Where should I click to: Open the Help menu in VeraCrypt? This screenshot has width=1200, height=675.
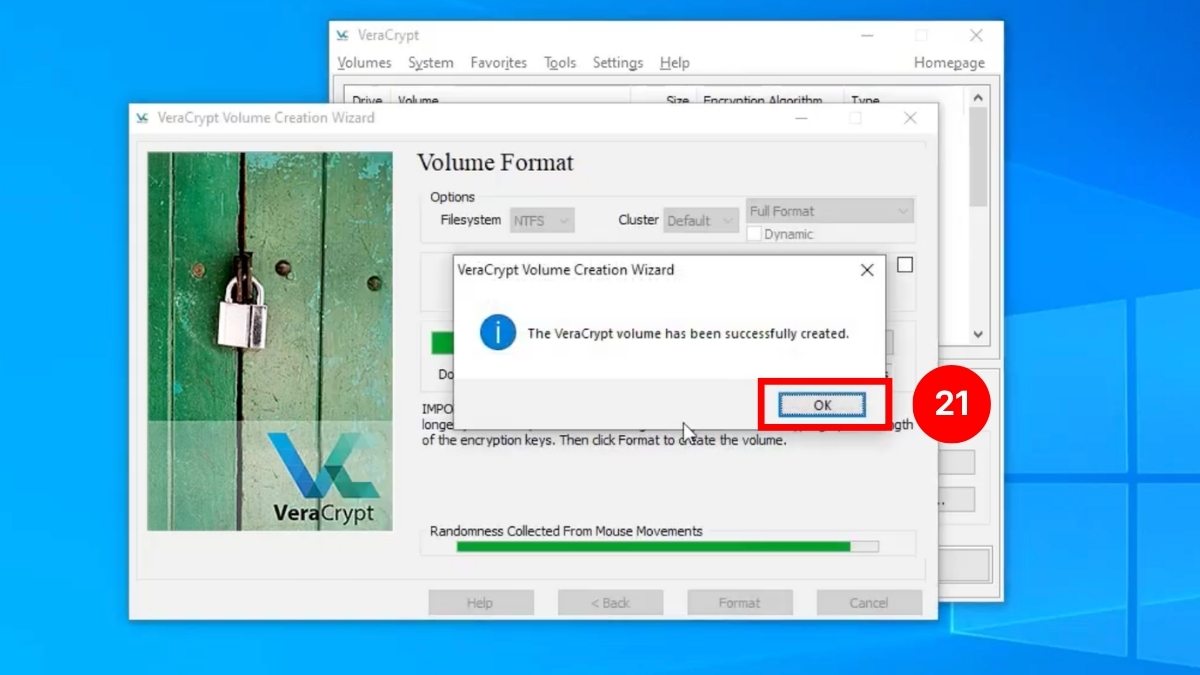tap(675, 62)
